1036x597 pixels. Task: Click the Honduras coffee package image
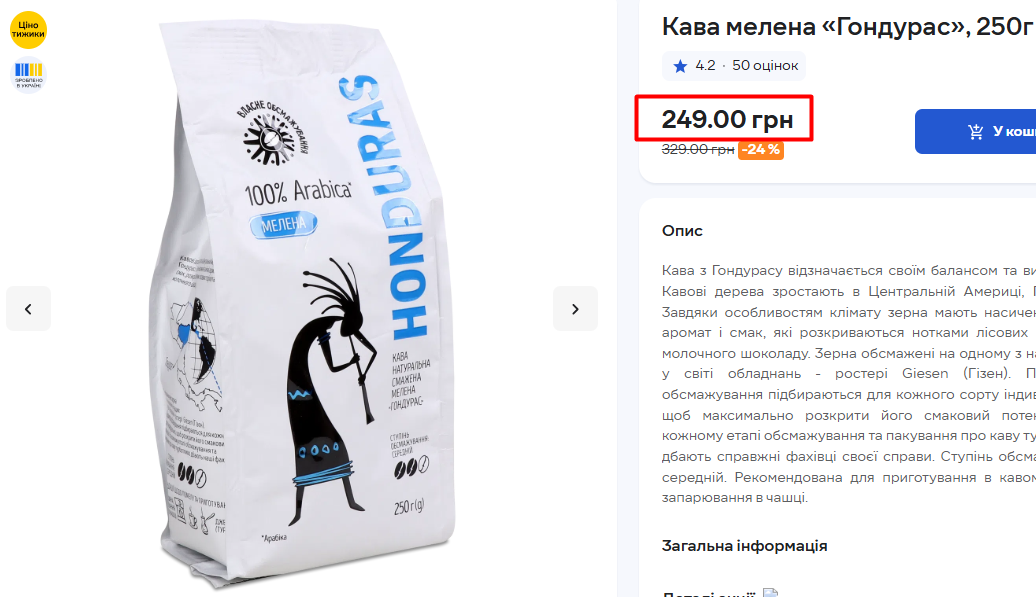click(304, 304)
